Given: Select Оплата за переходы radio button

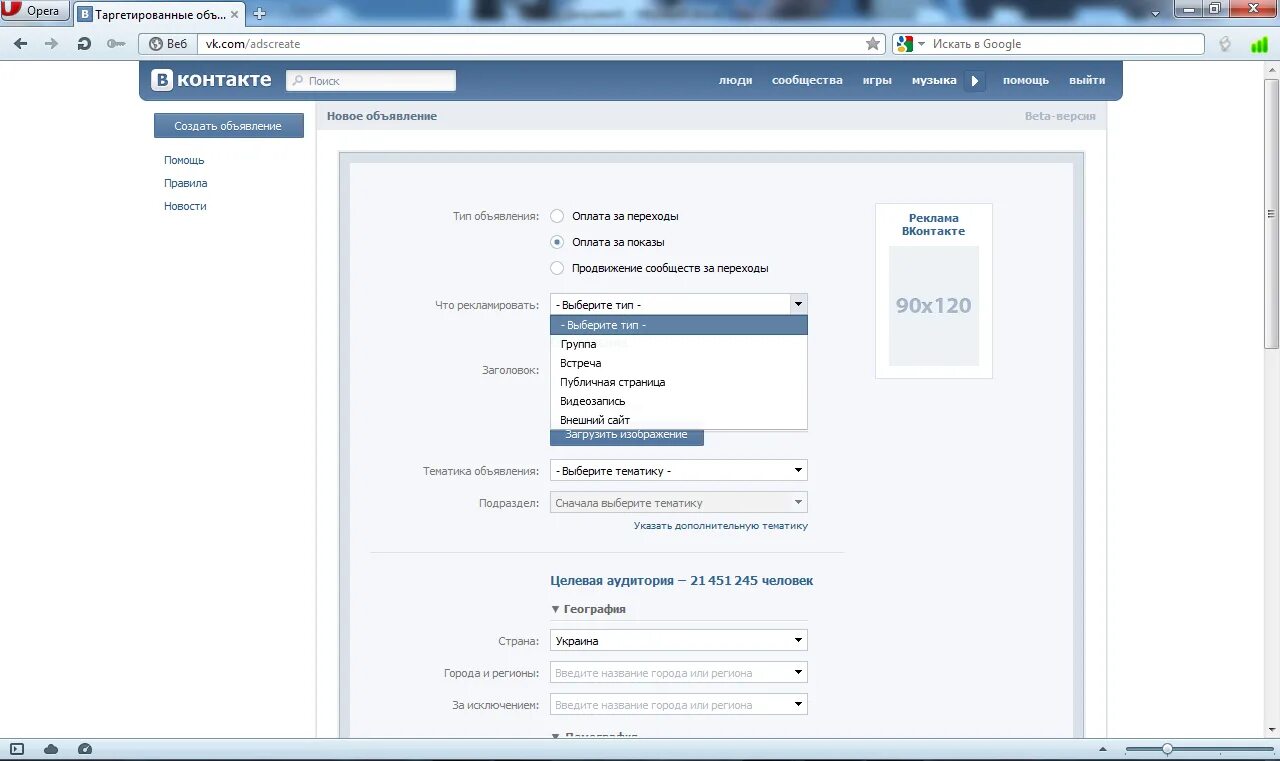Looking at the screenshot, I should pos(557,216).
